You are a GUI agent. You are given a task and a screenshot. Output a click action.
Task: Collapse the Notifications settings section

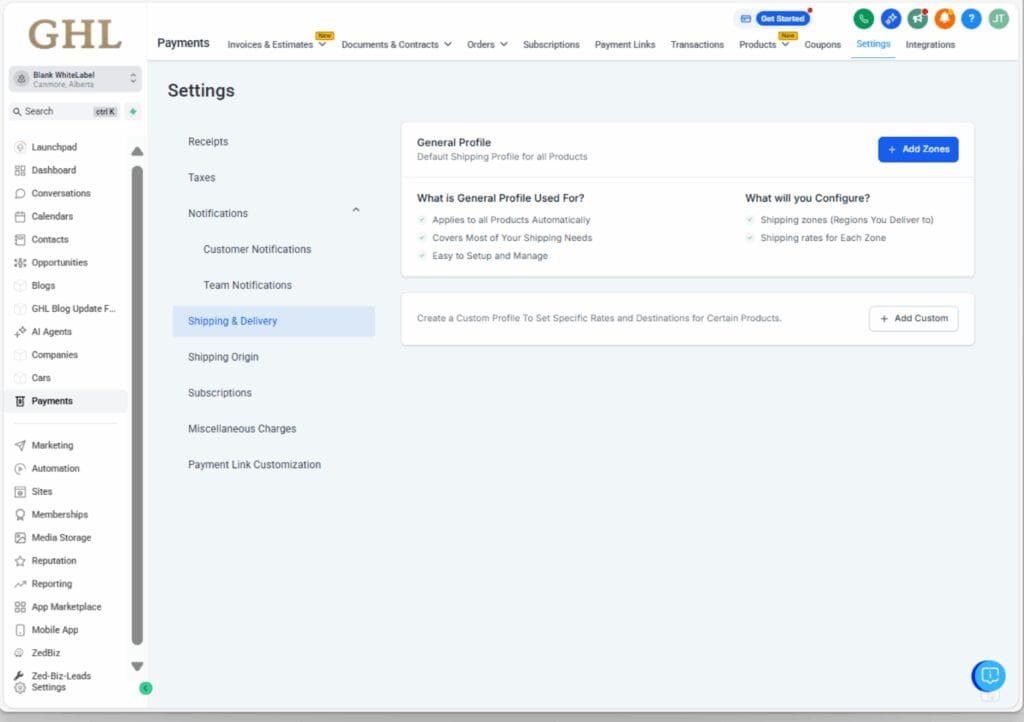pyautogui.click(x=356, y=210)
